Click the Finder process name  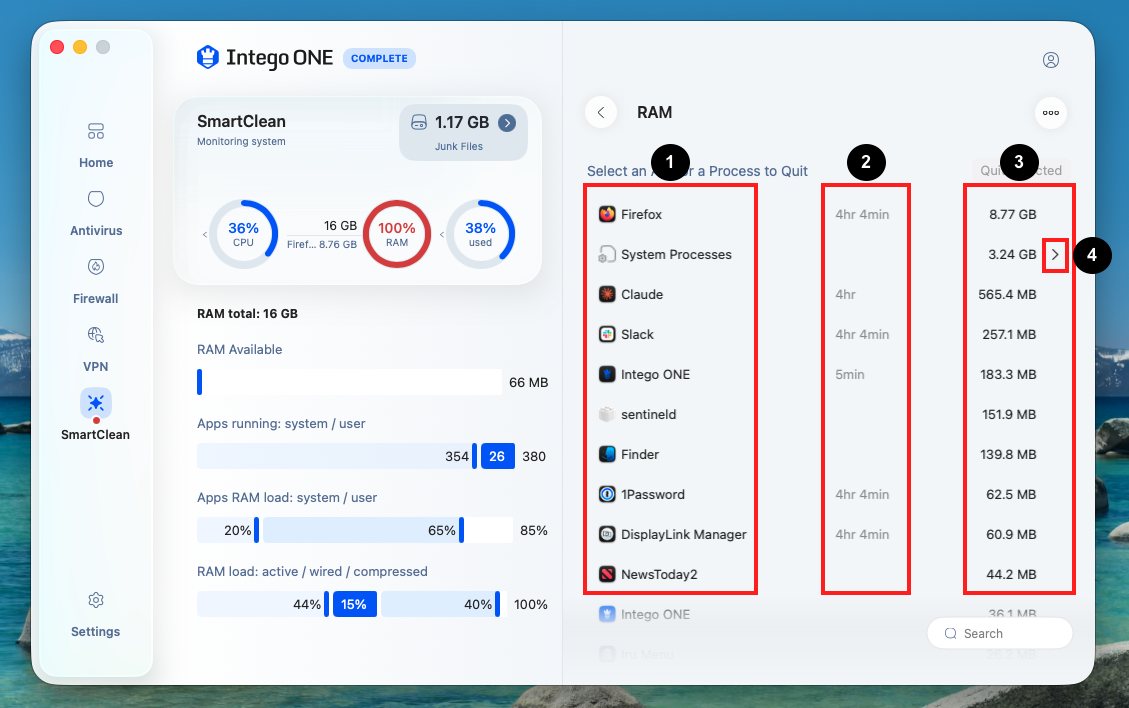coord(639,454)
